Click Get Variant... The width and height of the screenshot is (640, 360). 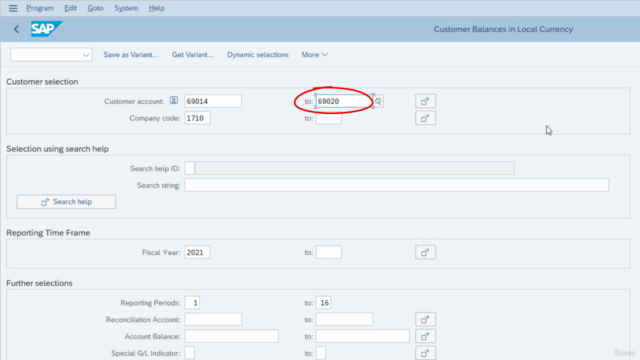192,55
